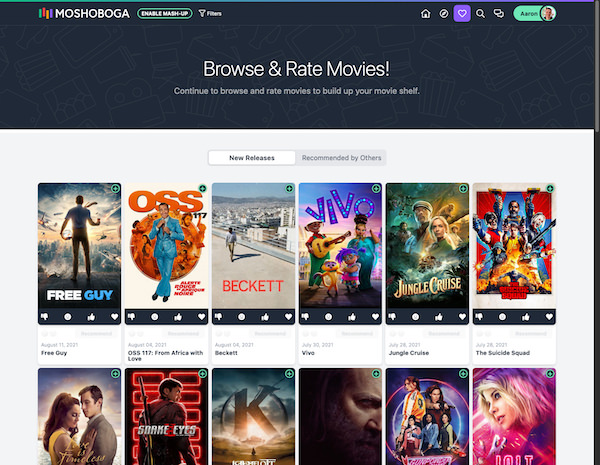Viewport: 600px width, 465px height.
Task: Select the New Releases tab
Action: tap(252, 158)
